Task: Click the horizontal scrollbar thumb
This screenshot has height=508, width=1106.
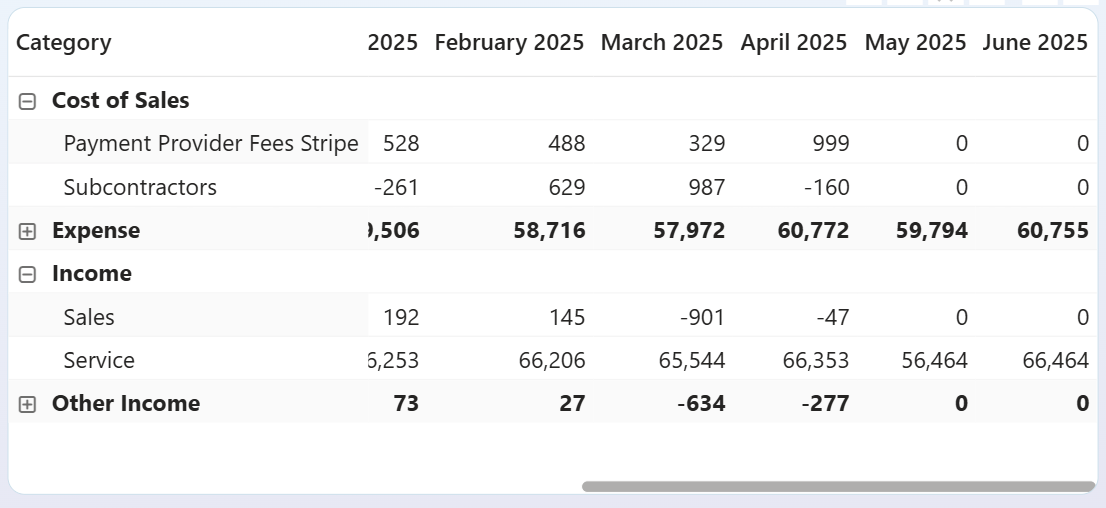Action: pos(838,487)
